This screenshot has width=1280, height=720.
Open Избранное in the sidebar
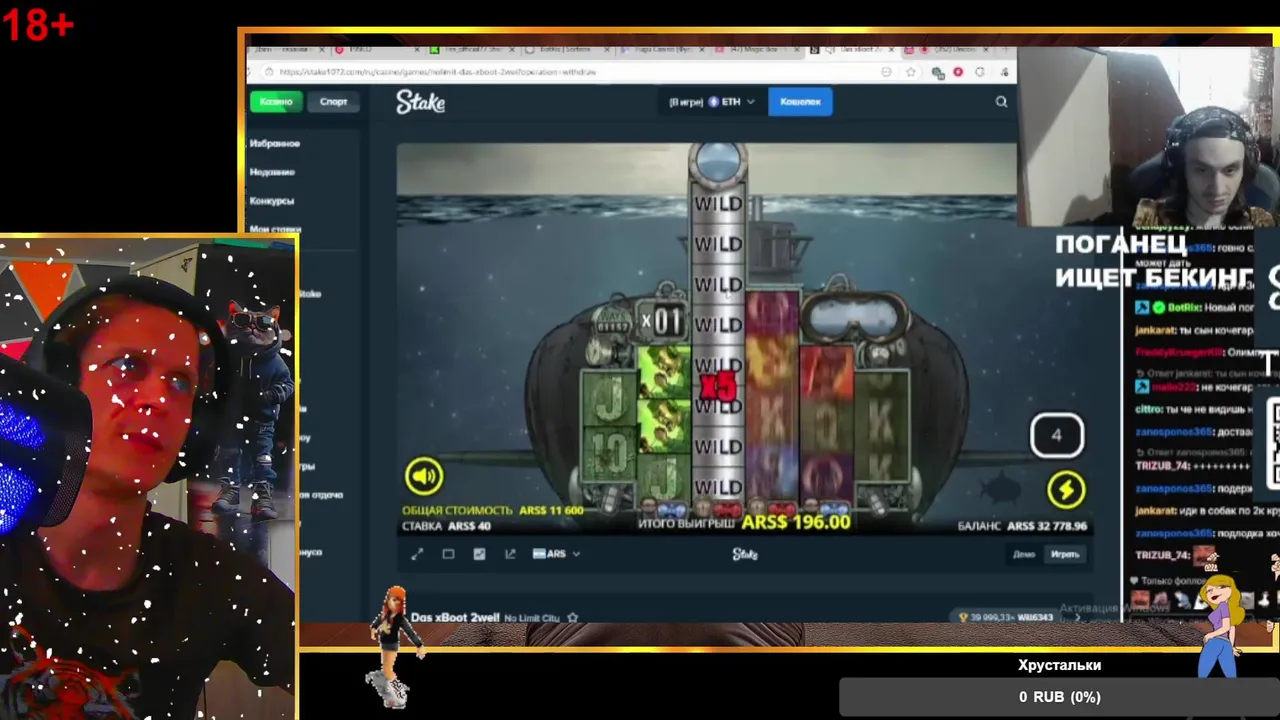pos(275,143)
